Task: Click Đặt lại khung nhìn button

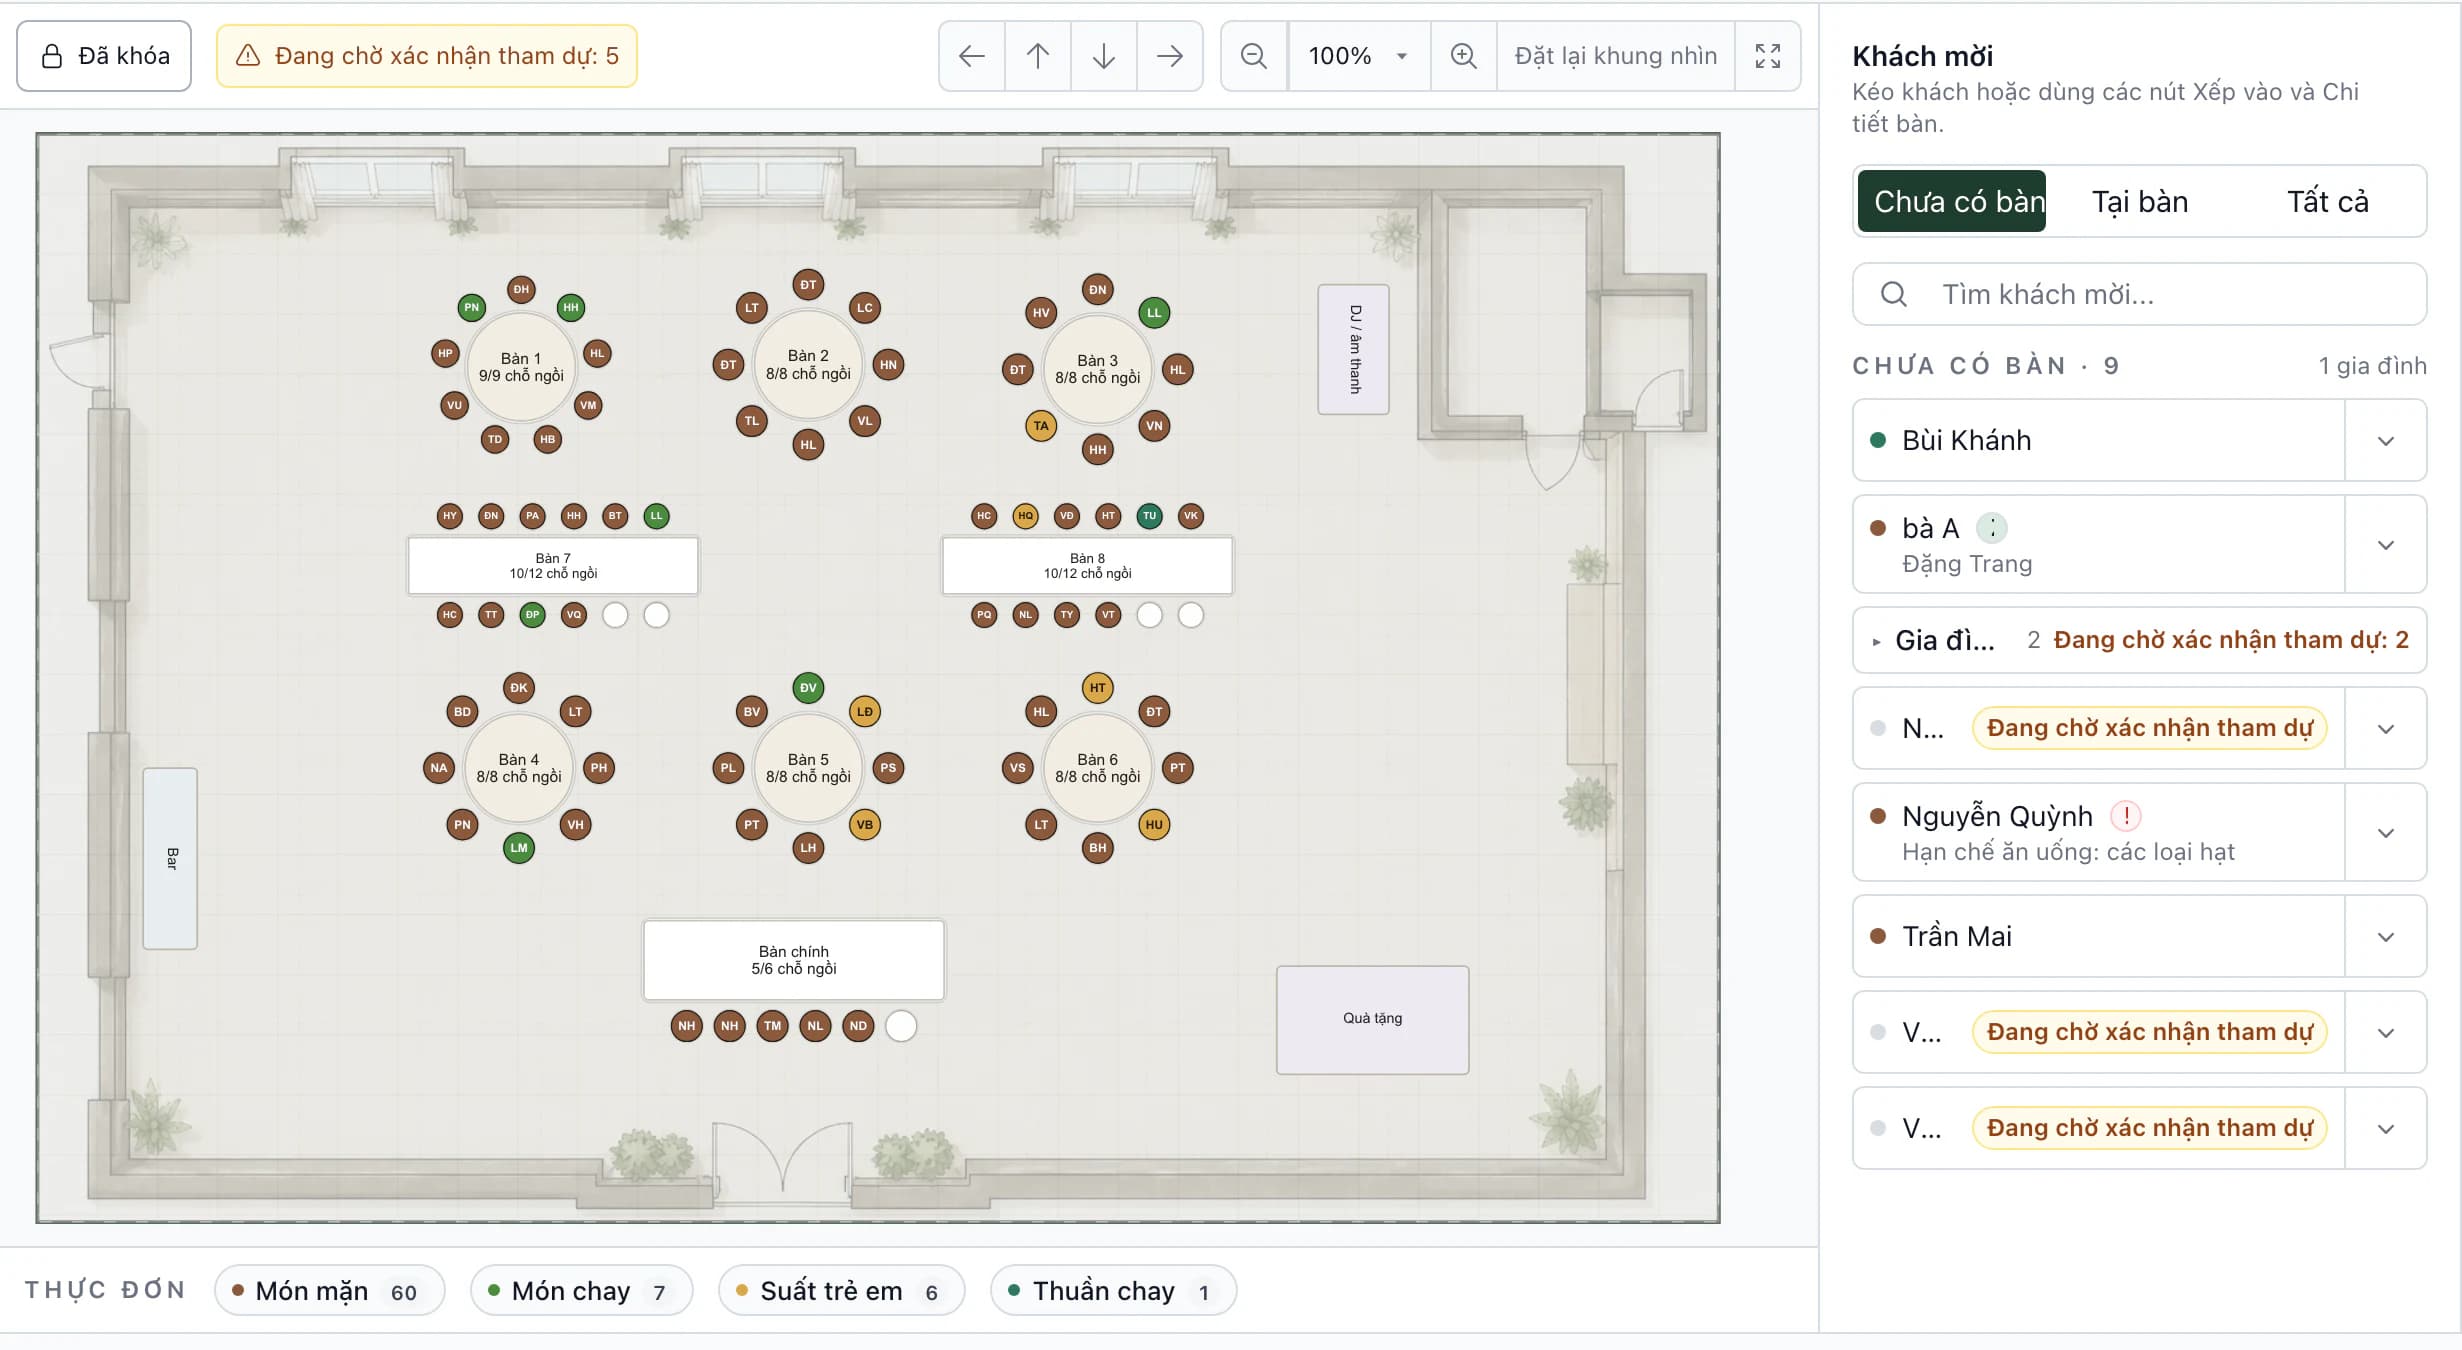Action: click(x=1616, y=56)
